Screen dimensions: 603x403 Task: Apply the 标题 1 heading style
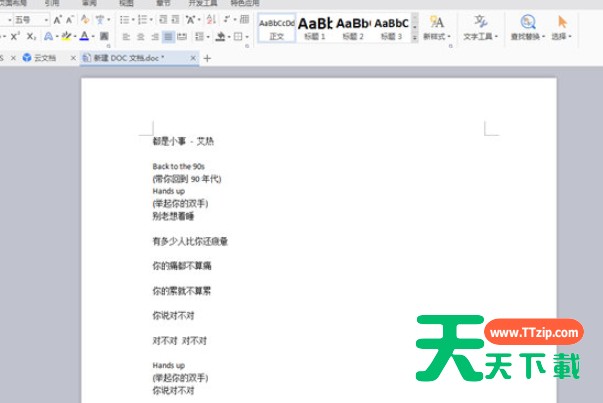(315, 26)
